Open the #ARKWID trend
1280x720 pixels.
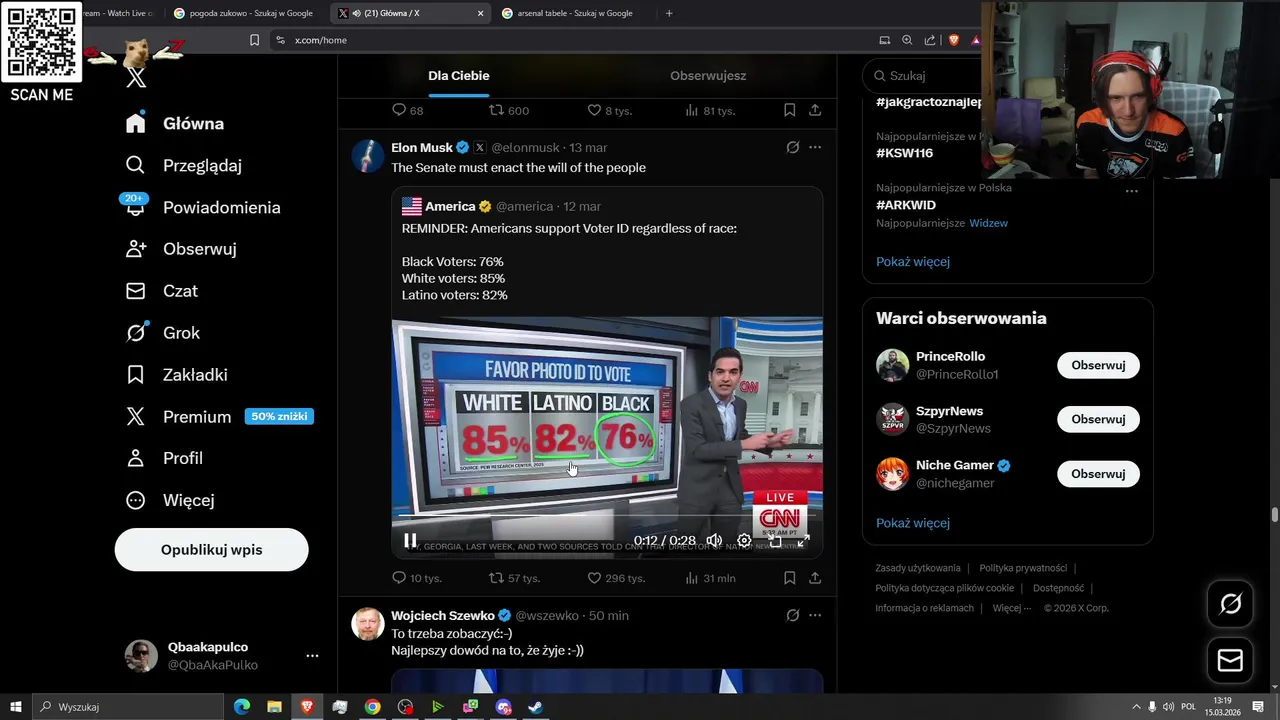906,205
